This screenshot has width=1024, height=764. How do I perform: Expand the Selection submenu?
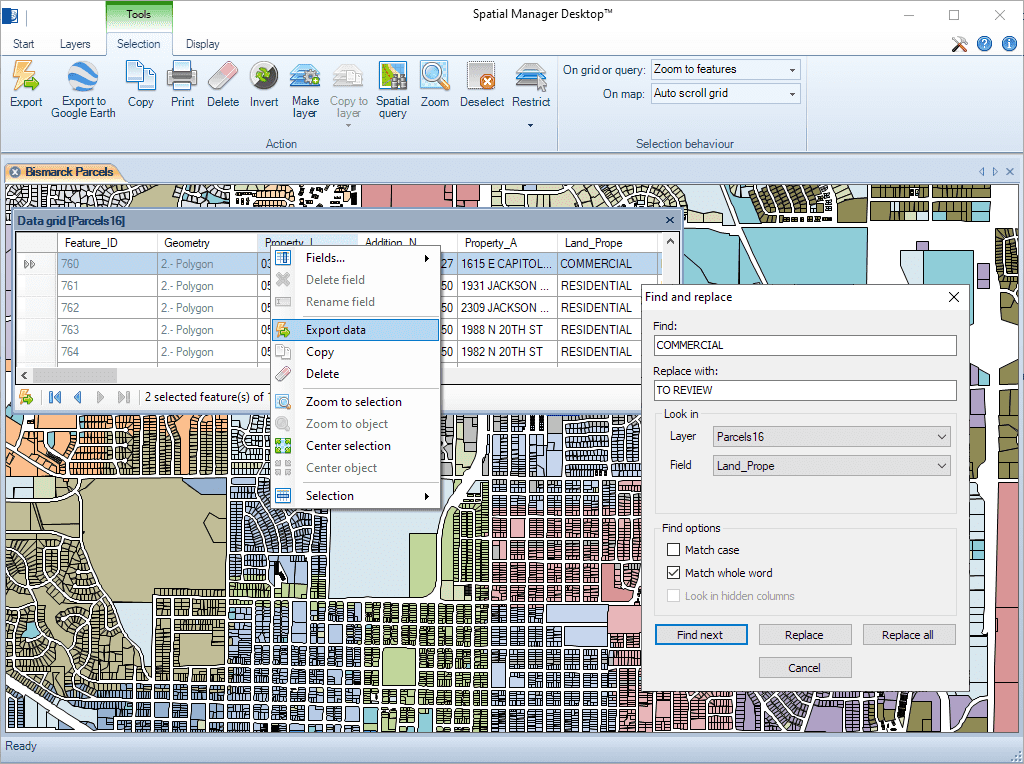(355, 496)
